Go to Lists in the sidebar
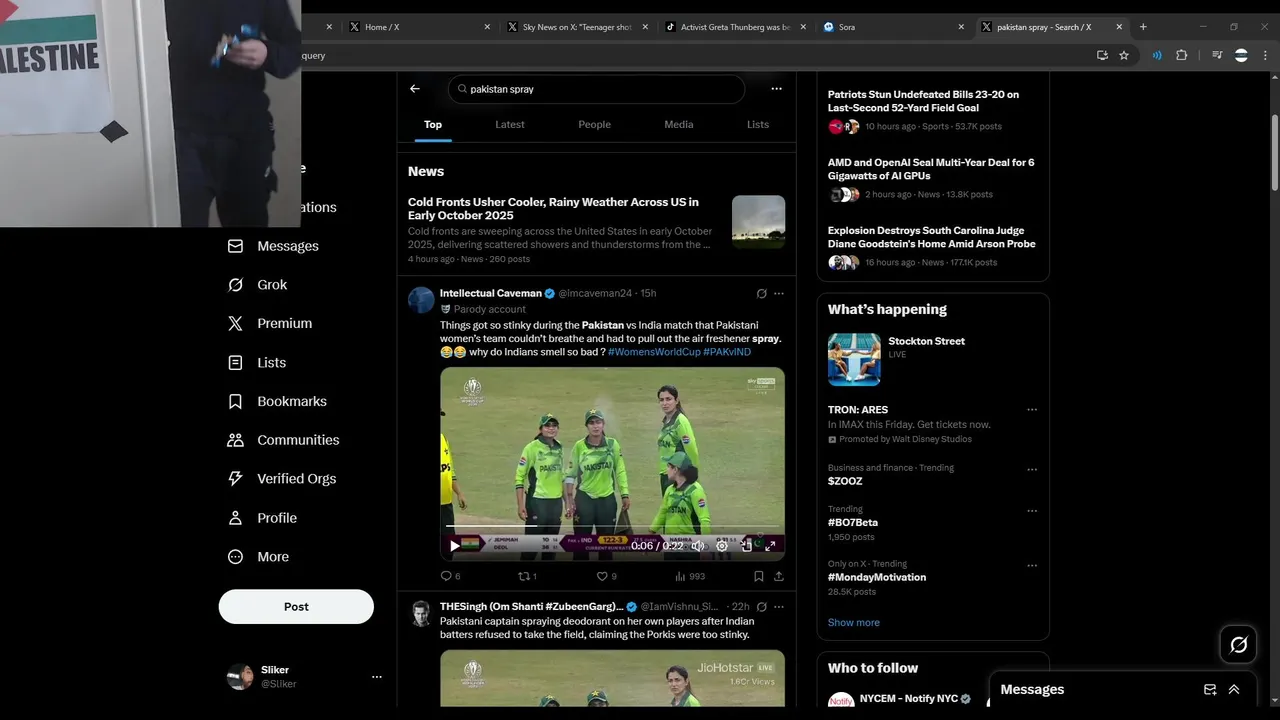Viewport: 1280px width, 720px height. tap(257, 363)
